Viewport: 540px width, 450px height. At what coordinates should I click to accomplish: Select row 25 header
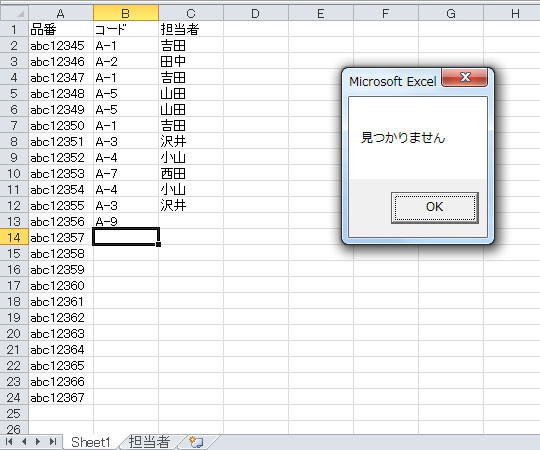(14, 414)
